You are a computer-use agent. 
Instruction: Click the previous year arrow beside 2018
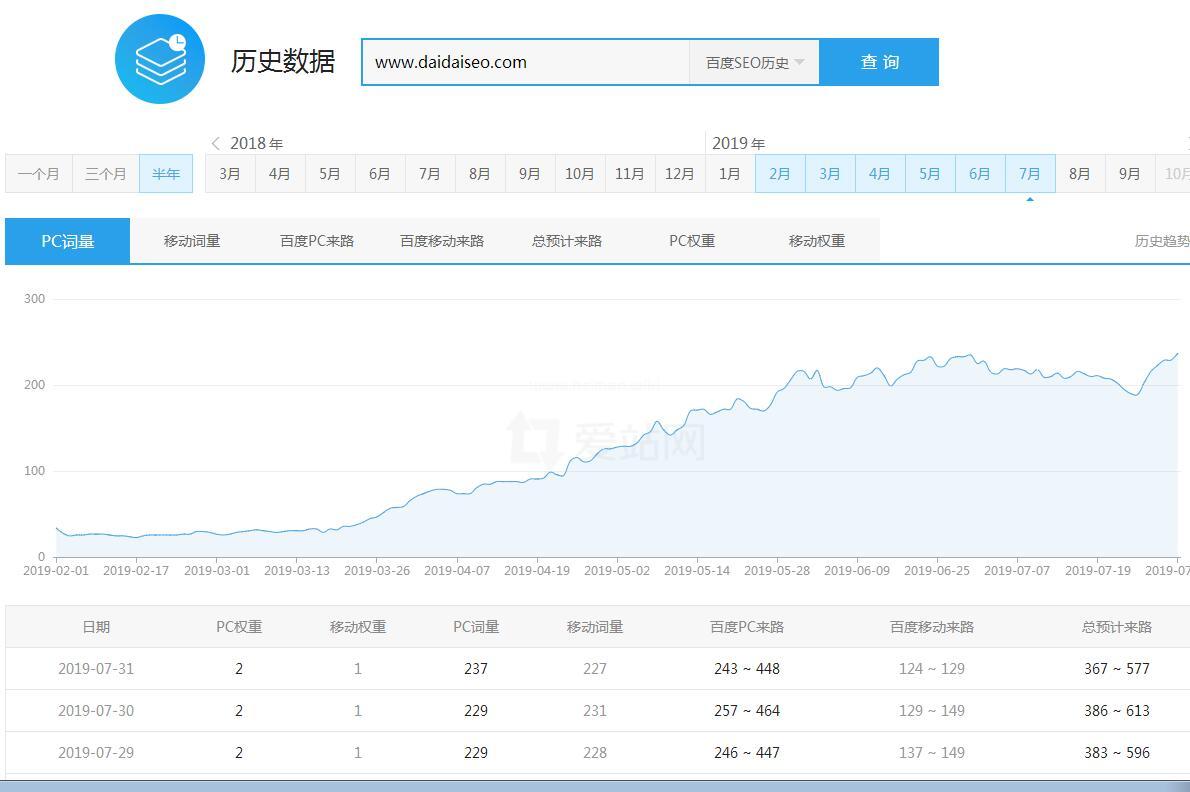coord(215,143)
